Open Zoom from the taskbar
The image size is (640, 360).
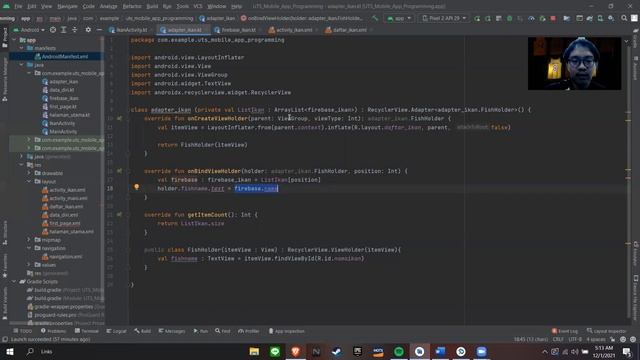click(x=482, y=351)
